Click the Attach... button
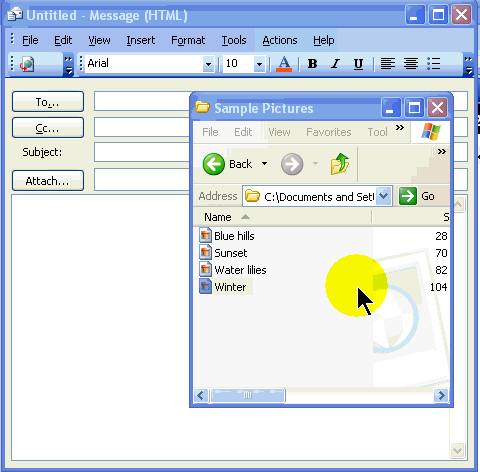This screenshot has width=480, height=472. click(48, 181)
